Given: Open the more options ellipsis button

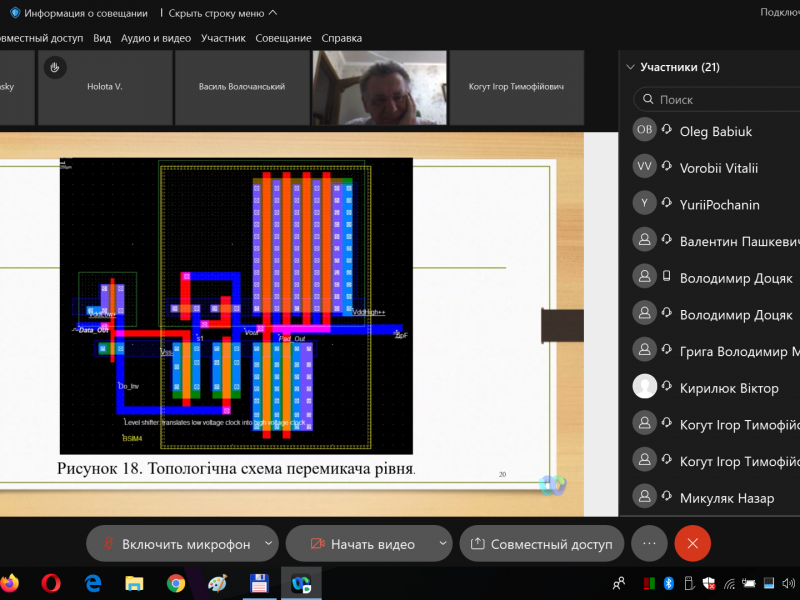Looking at the screenshot, I should [x=649, y=544].
